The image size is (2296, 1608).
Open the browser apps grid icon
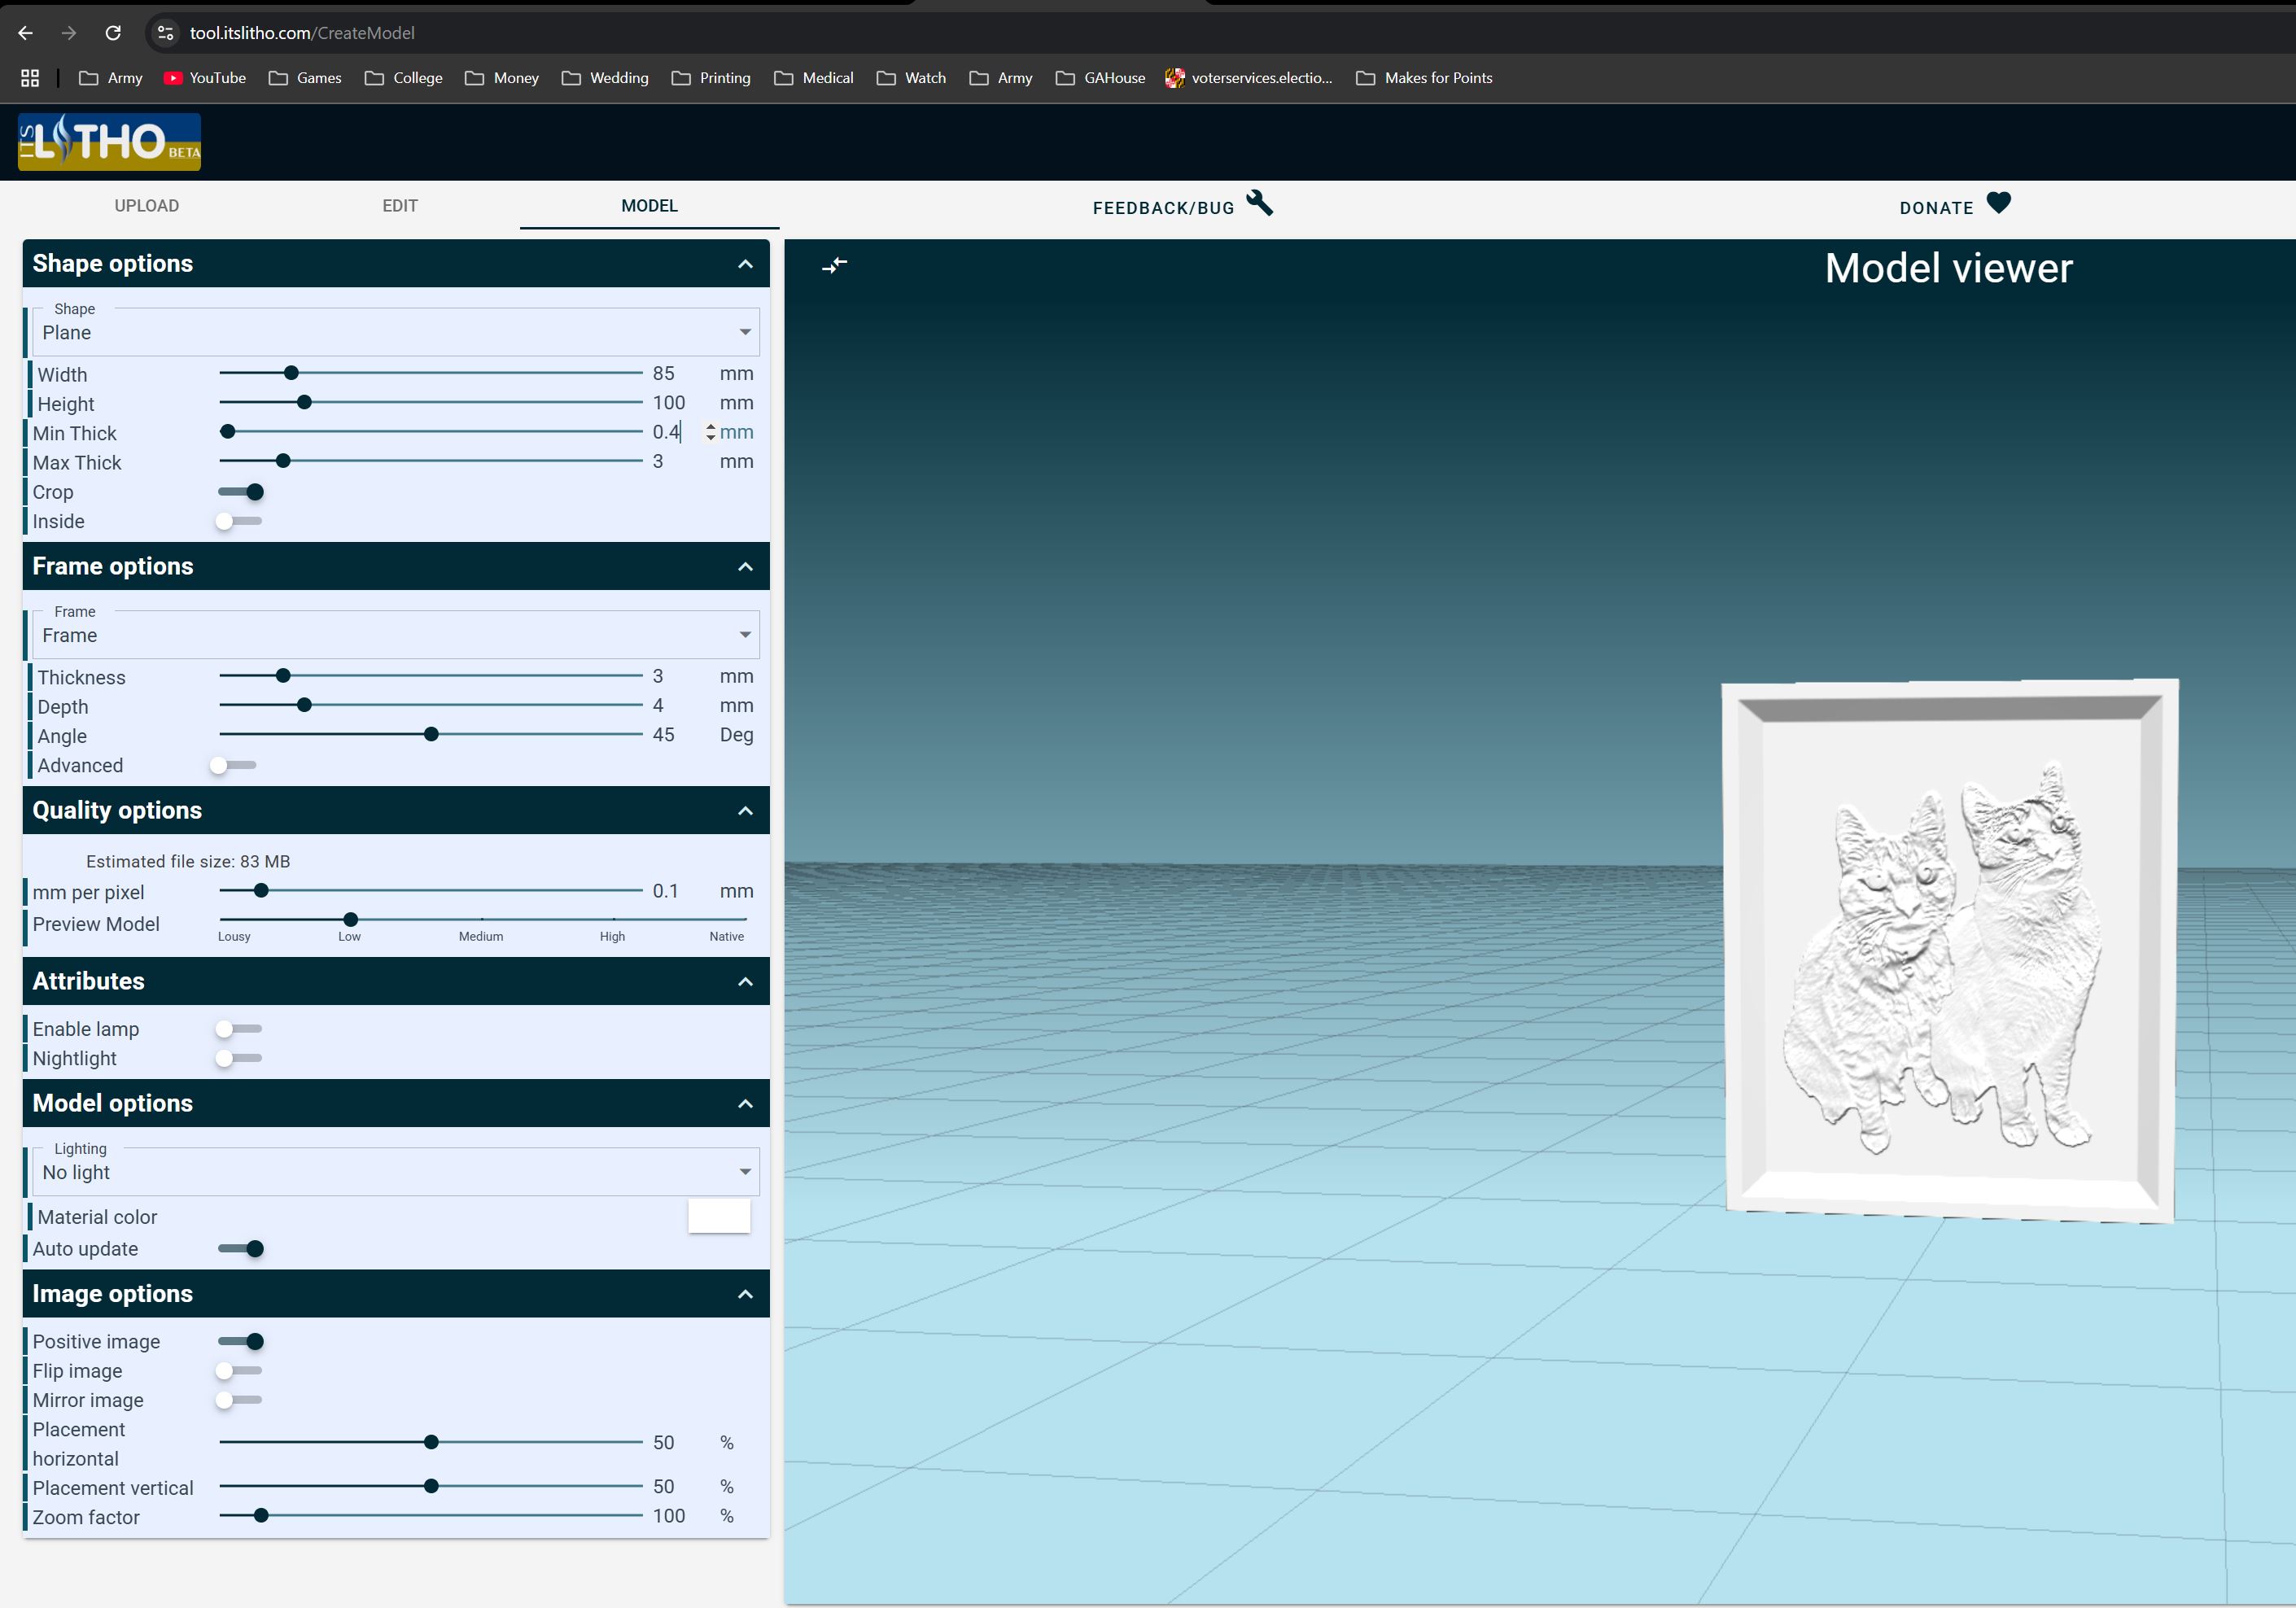[x=30, y=78]
